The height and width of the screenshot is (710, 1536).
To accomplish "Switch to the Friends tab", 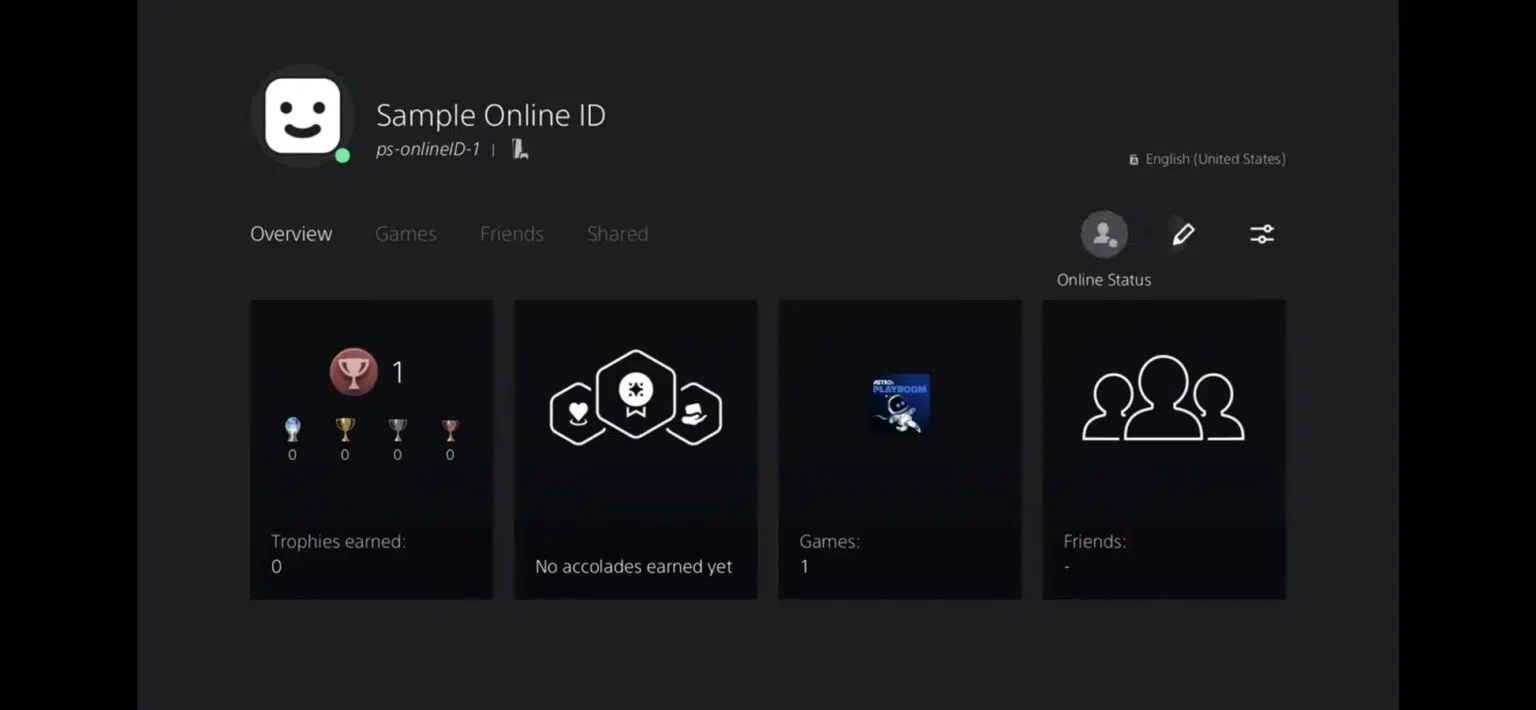I will click(x=511, y=234).
